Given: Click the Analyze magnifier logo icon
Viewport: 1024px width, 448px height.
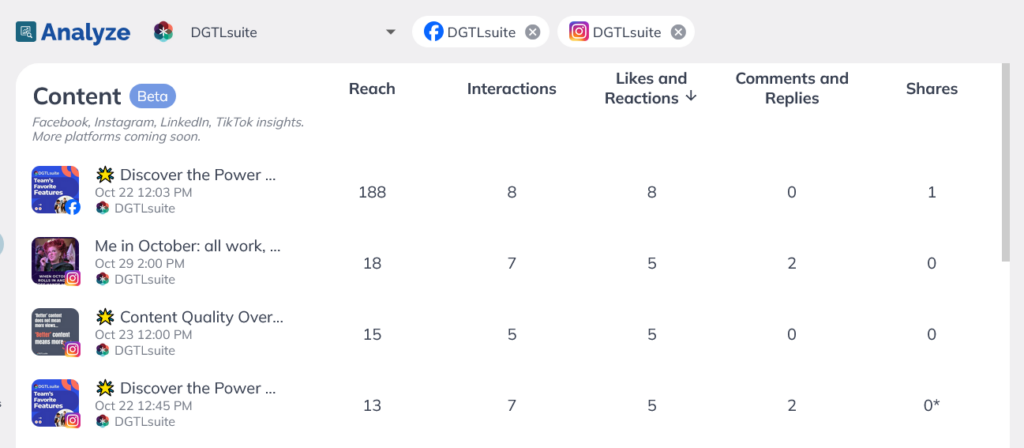Looking at the screenshot, I should pyautogui.click(x=26, y=32).
